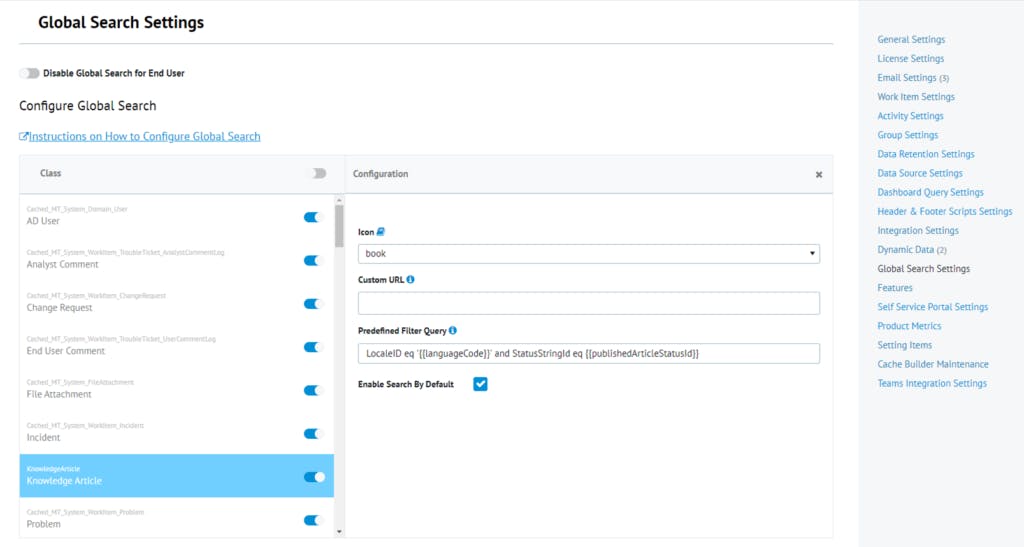
Task: Toggle the AD User class switch
Action: 314,217
